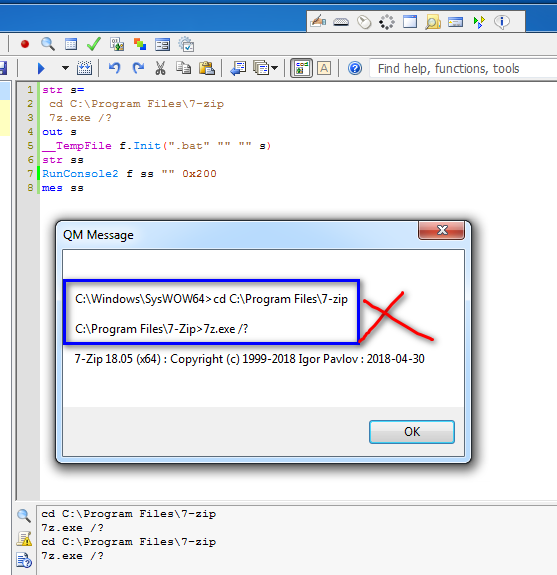Click OK in the QM Message dialog
The width and height of the screenshot is (557, 575).
[412, 432]
